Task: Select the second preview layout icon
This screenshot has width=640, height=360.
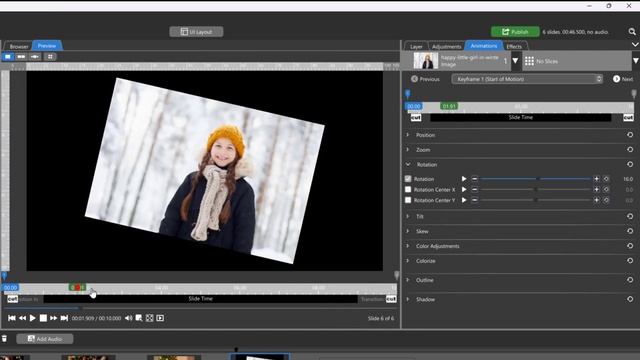Action: (21, 57)
